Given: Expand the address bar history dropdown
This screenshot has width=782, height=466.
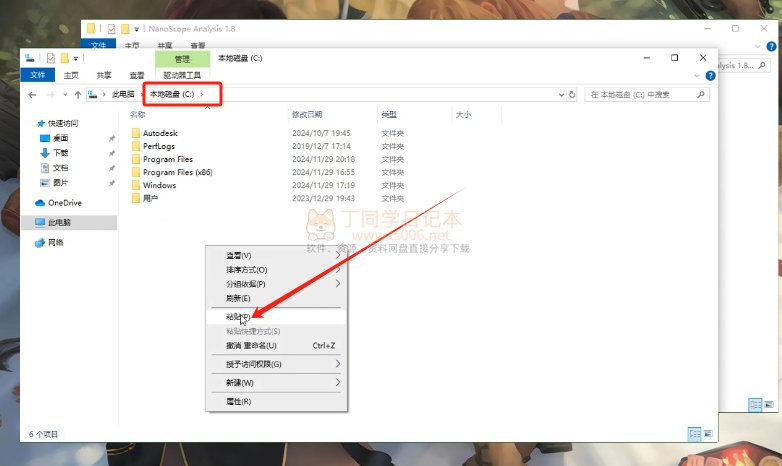Looking at the screenshot, I should coord(561,94).
